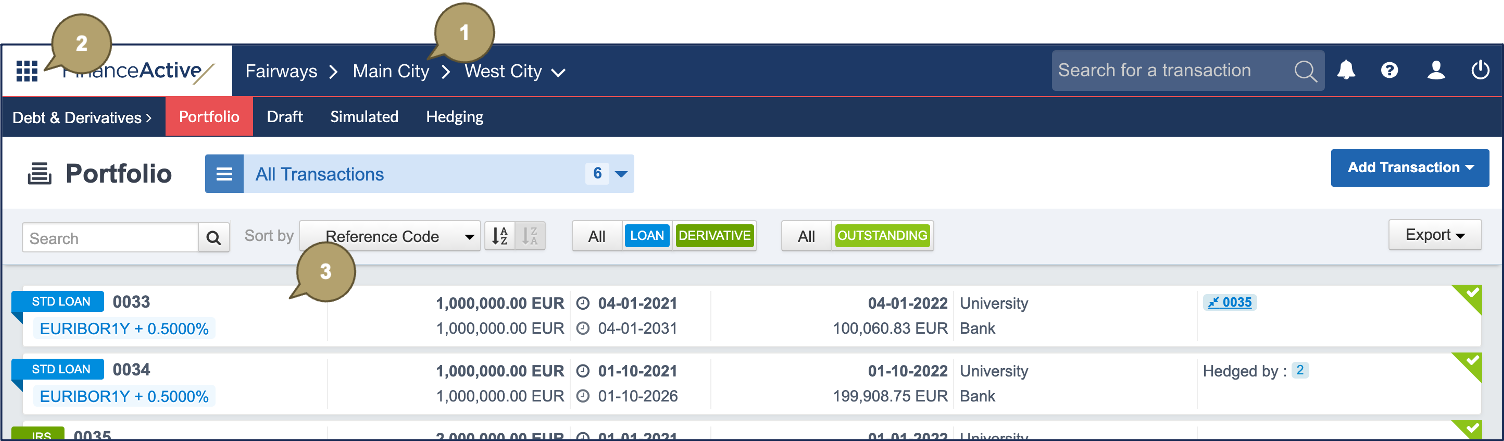Sort ascending A to Z
This screenshot has height=441, width=1504.
pos(499,236)
